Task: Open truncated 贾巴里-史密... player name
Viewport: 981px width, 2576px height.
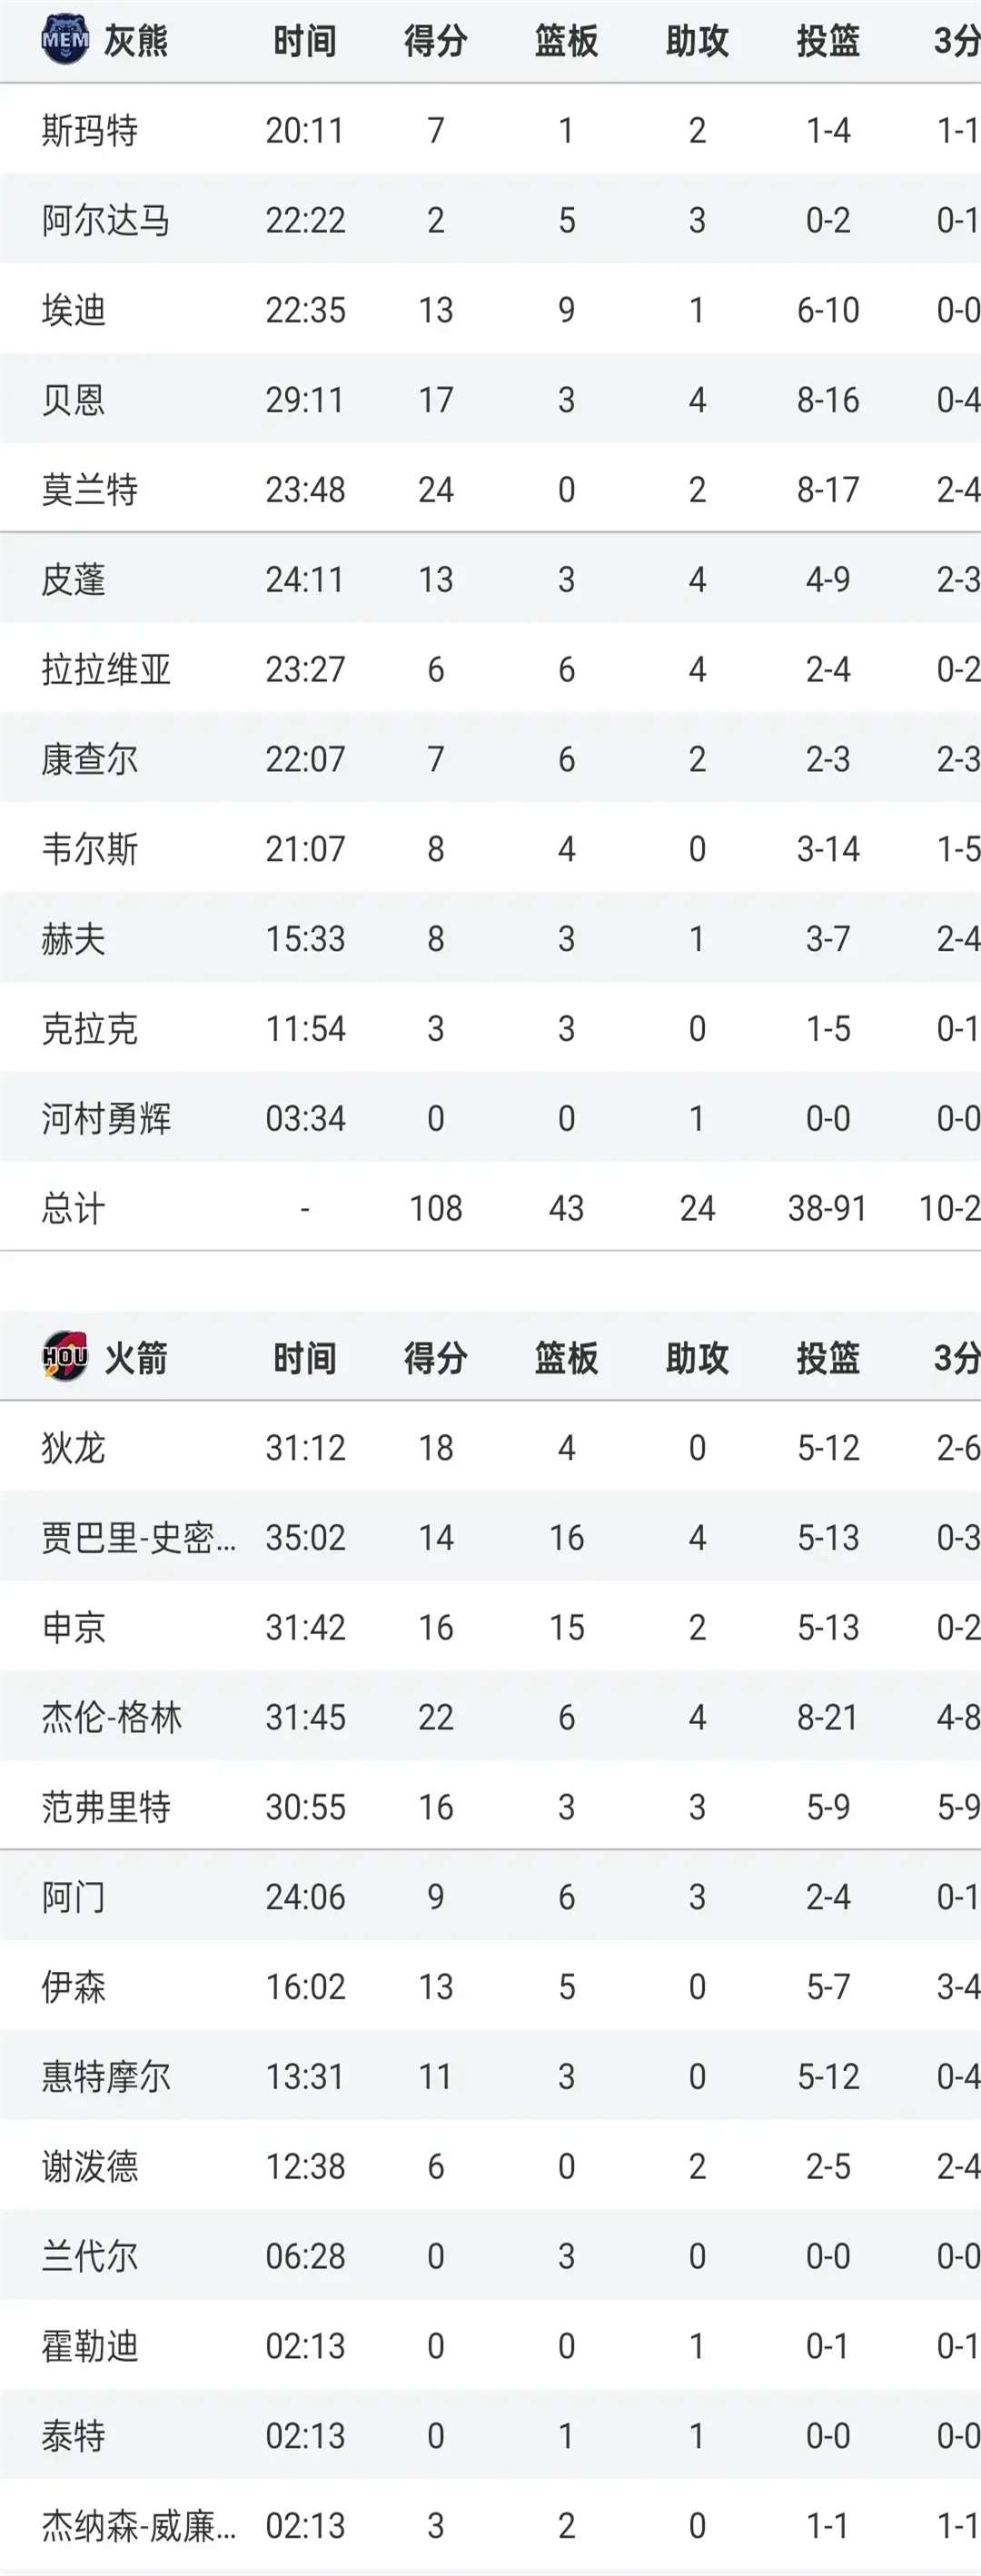Action: tap(138, 1537)
